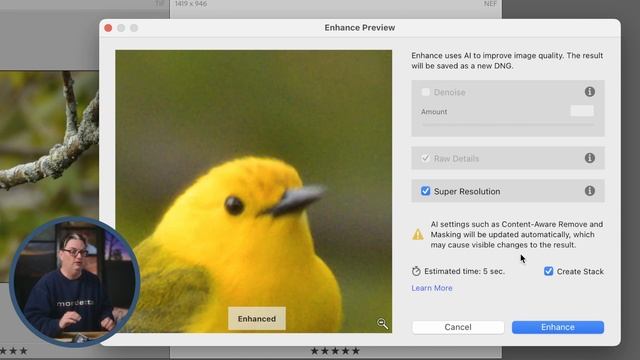Uncheck the Create Stack checkbox
The width and height of the screenshot is (640, 360).
point(549,271)
